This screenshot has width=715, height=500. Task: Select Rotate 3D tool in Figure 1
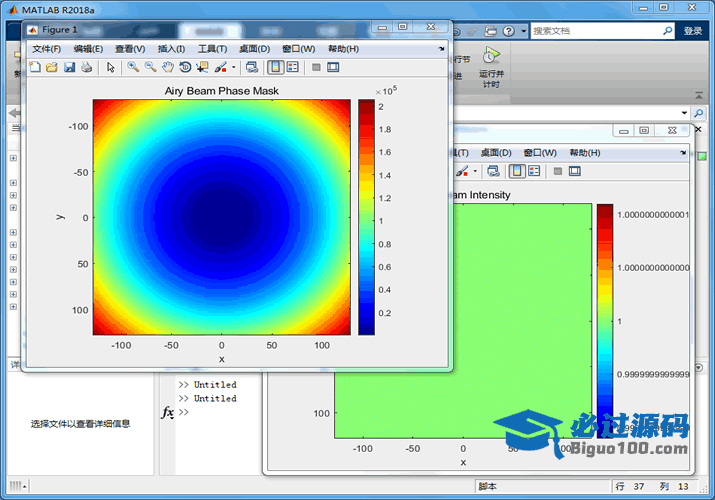(x=185, y=67)
